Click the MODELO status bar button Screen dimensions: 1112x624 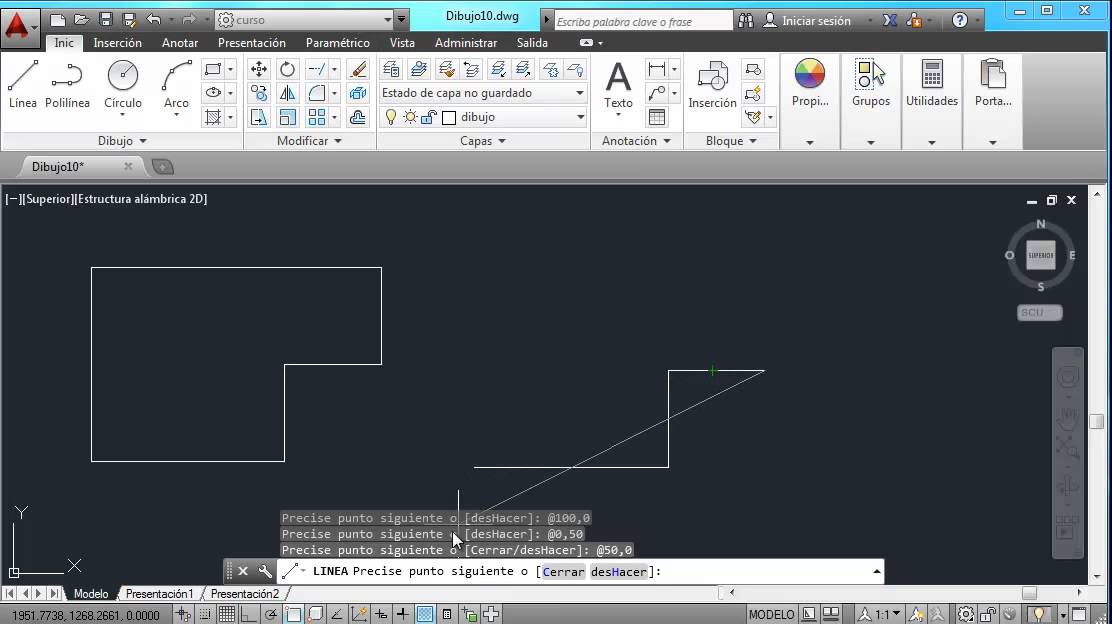click(772, 615)
